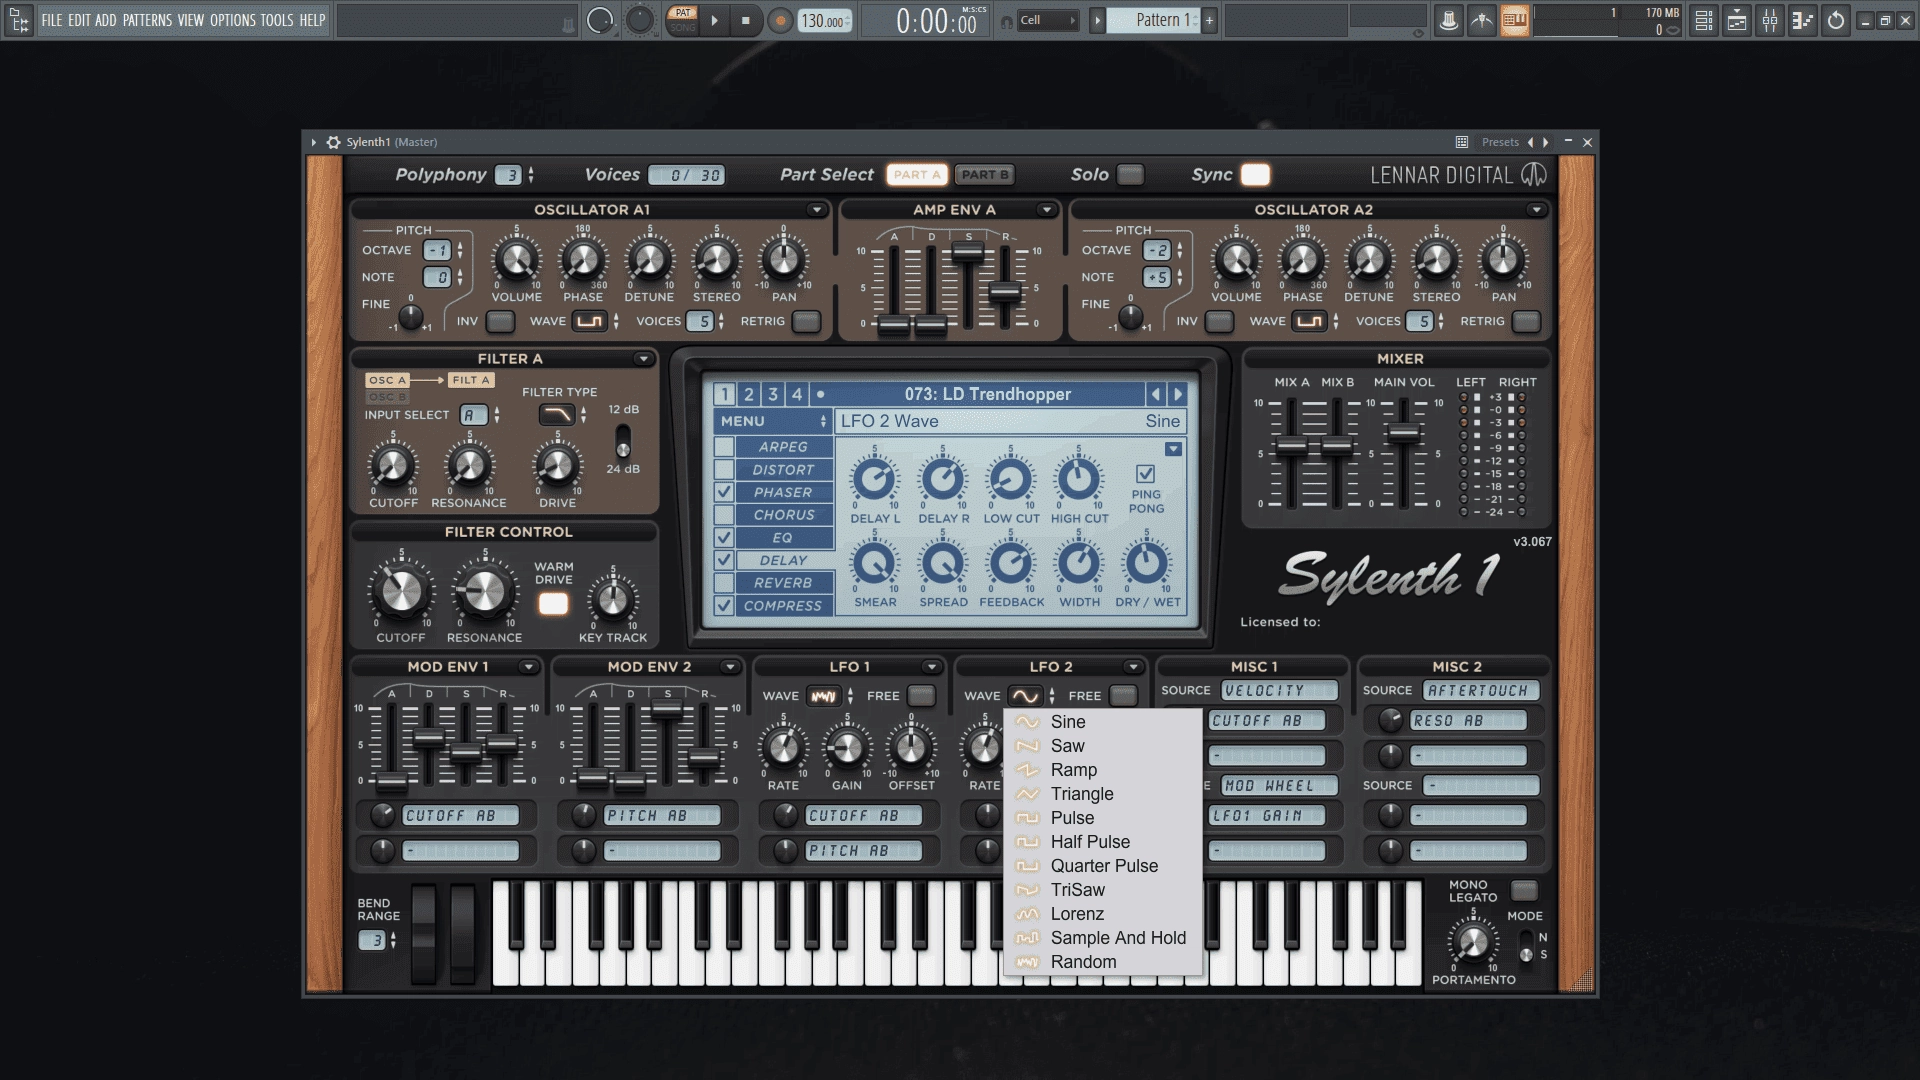Choose the Lorenz wave icon in LFO menu
1920x1080 pixels.
pyautogui.click(x=1027, y=914)
